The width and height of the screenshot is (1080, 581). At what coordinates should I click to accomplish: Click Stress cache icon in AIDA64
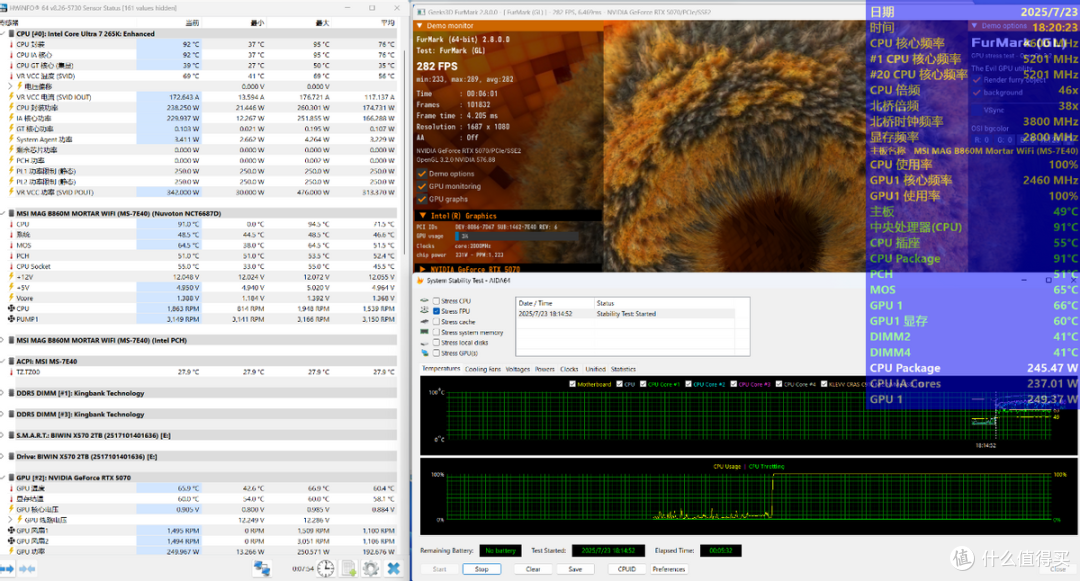pyautogui.click(x=424, y=321)
